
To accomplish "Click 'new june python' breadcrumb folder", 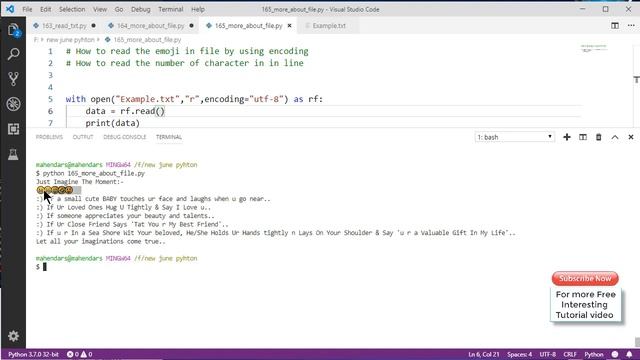I will 70,40.
